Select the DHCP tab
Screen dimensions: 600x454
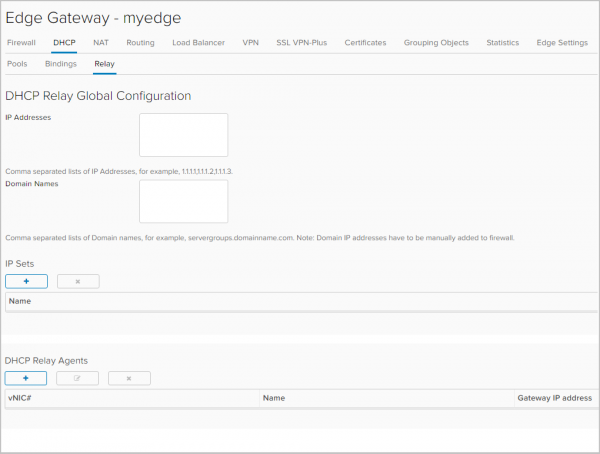pos(64,43)
